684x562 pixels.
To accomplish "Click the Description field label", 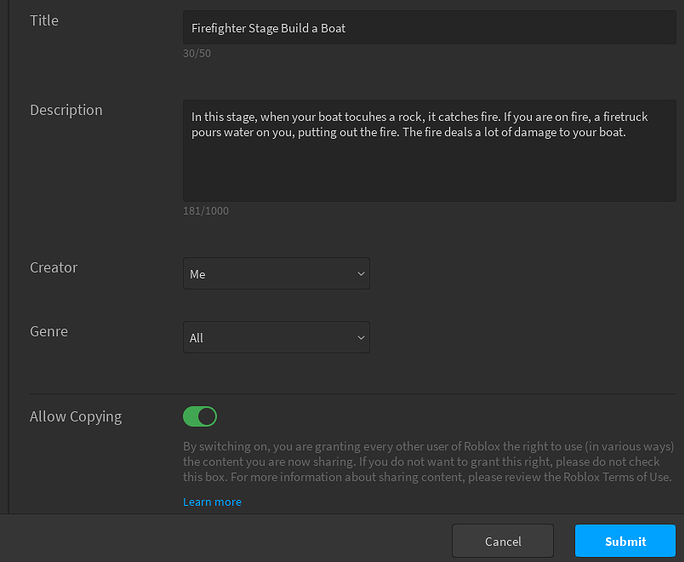I will point(66,110).
